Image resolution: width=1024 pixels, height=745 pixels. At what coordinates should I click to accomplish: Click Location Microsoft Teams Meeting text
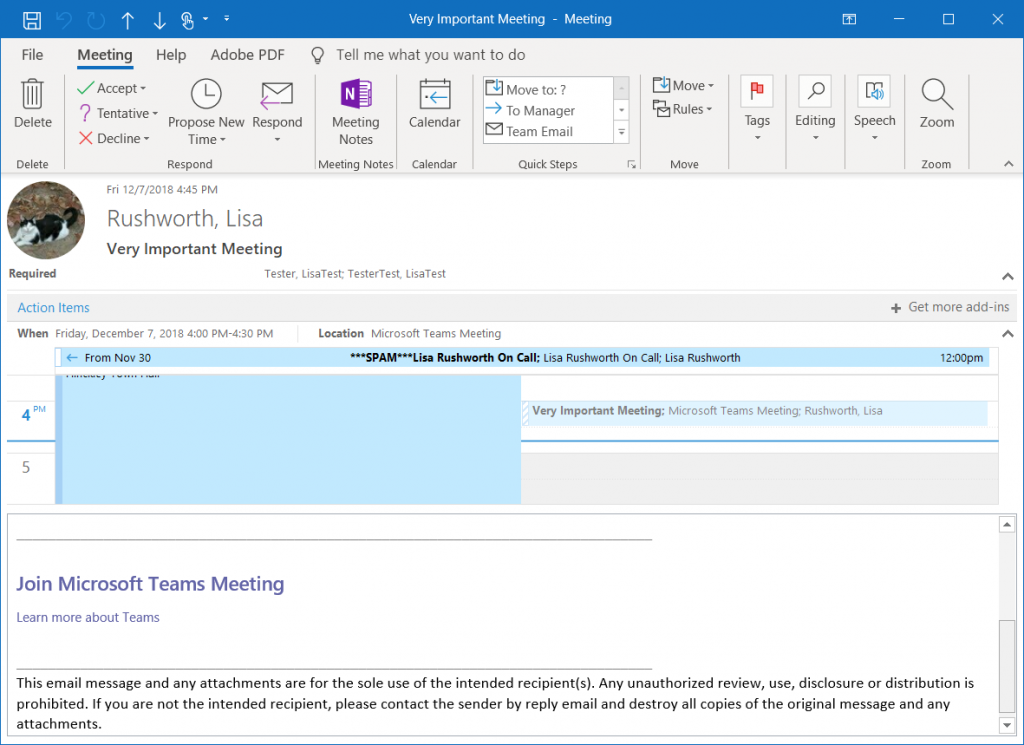[436, 334]
